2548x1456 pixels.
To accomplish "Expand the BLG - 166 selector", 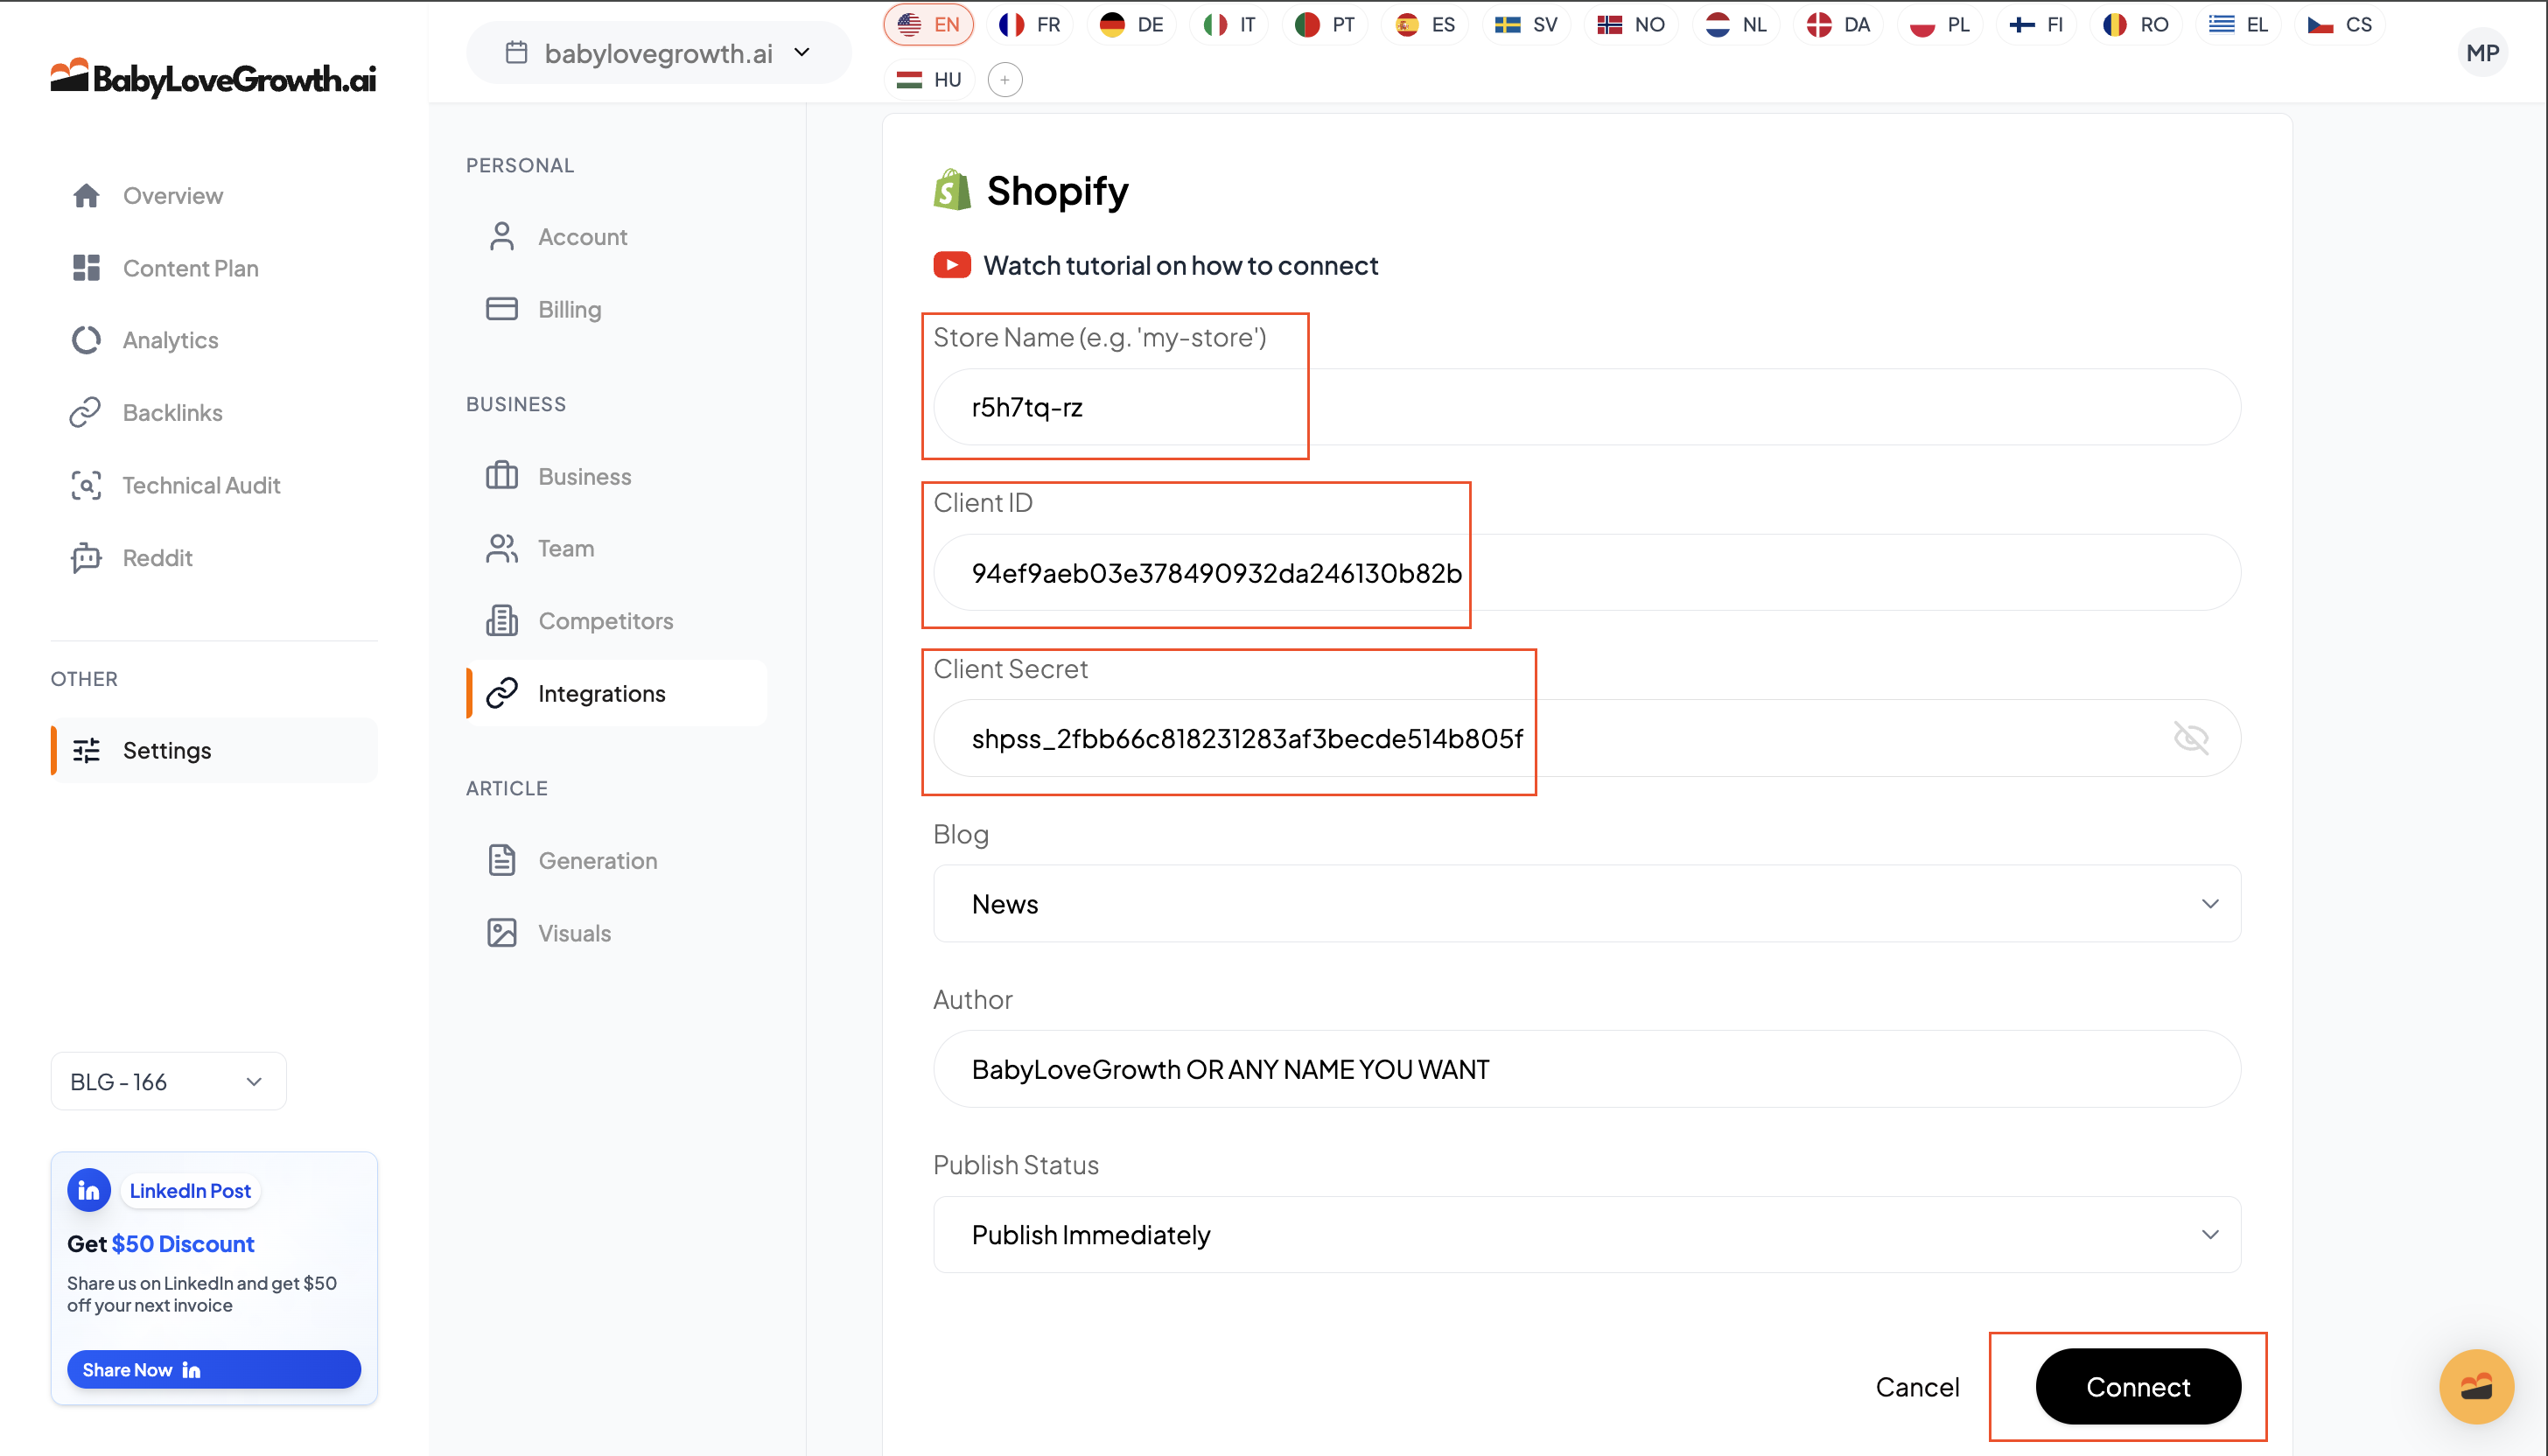I will point(168,1081).
